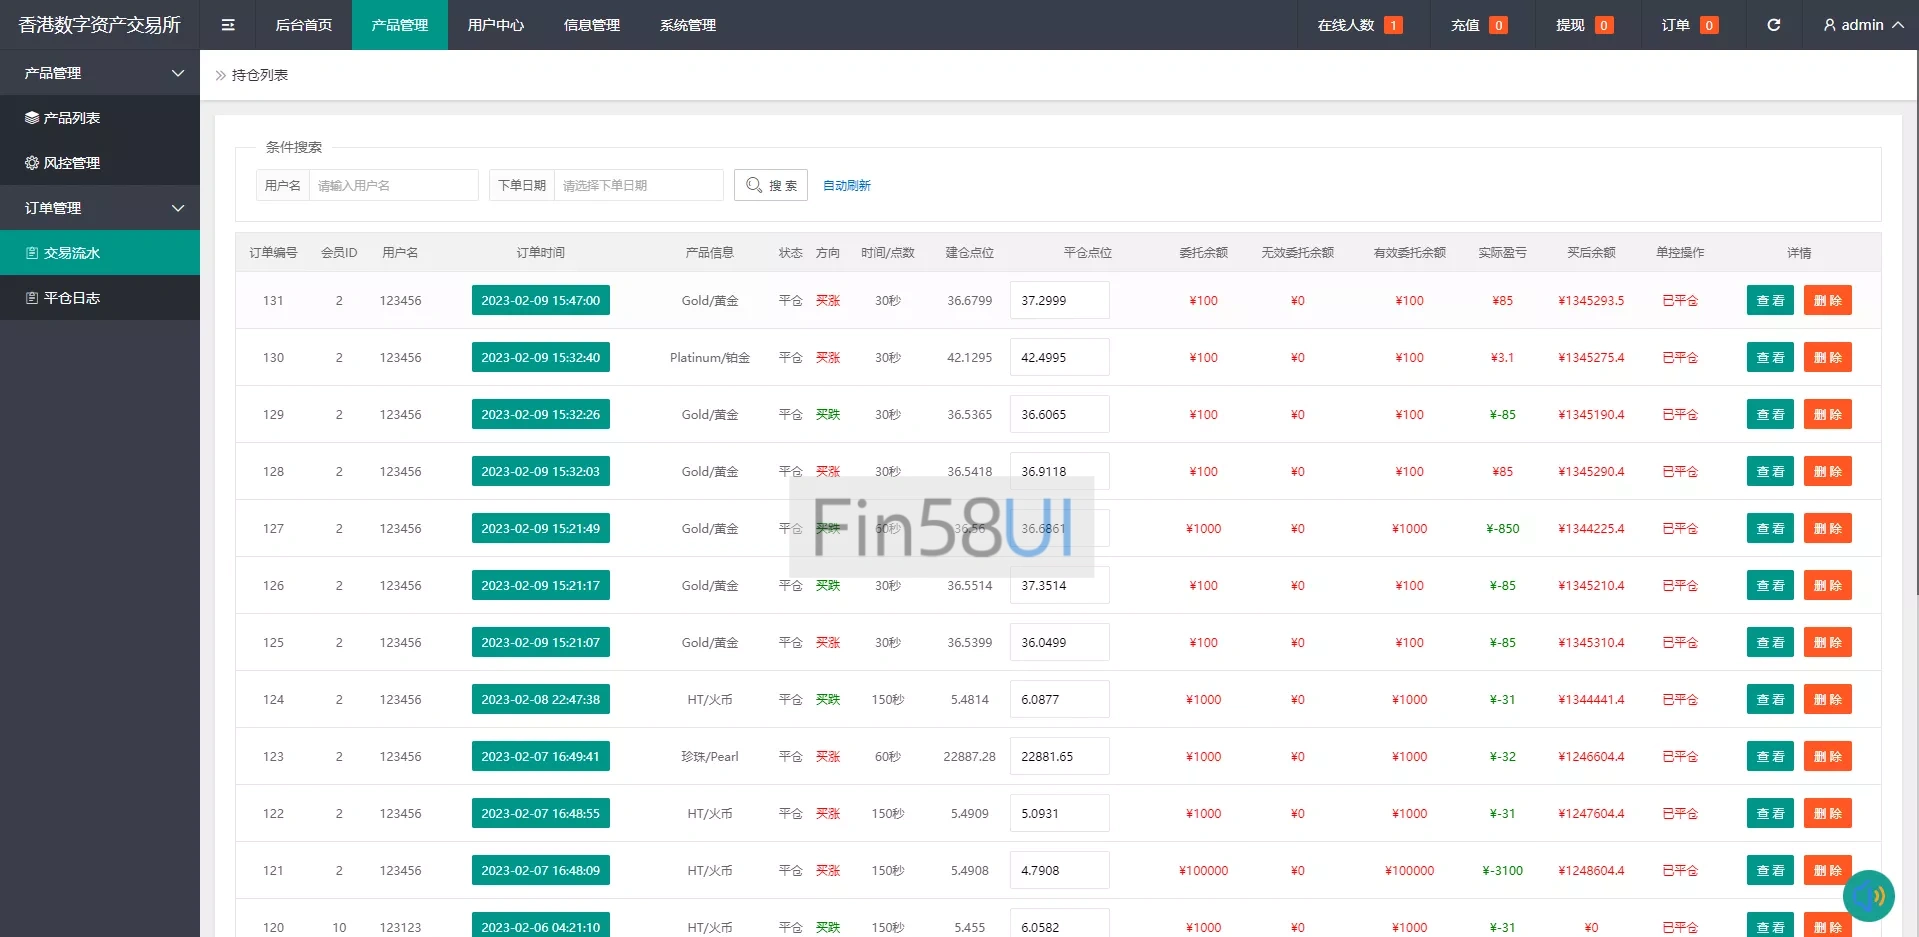
Task: Open the 下单日期 date picker field
Action: click(638, 185)
